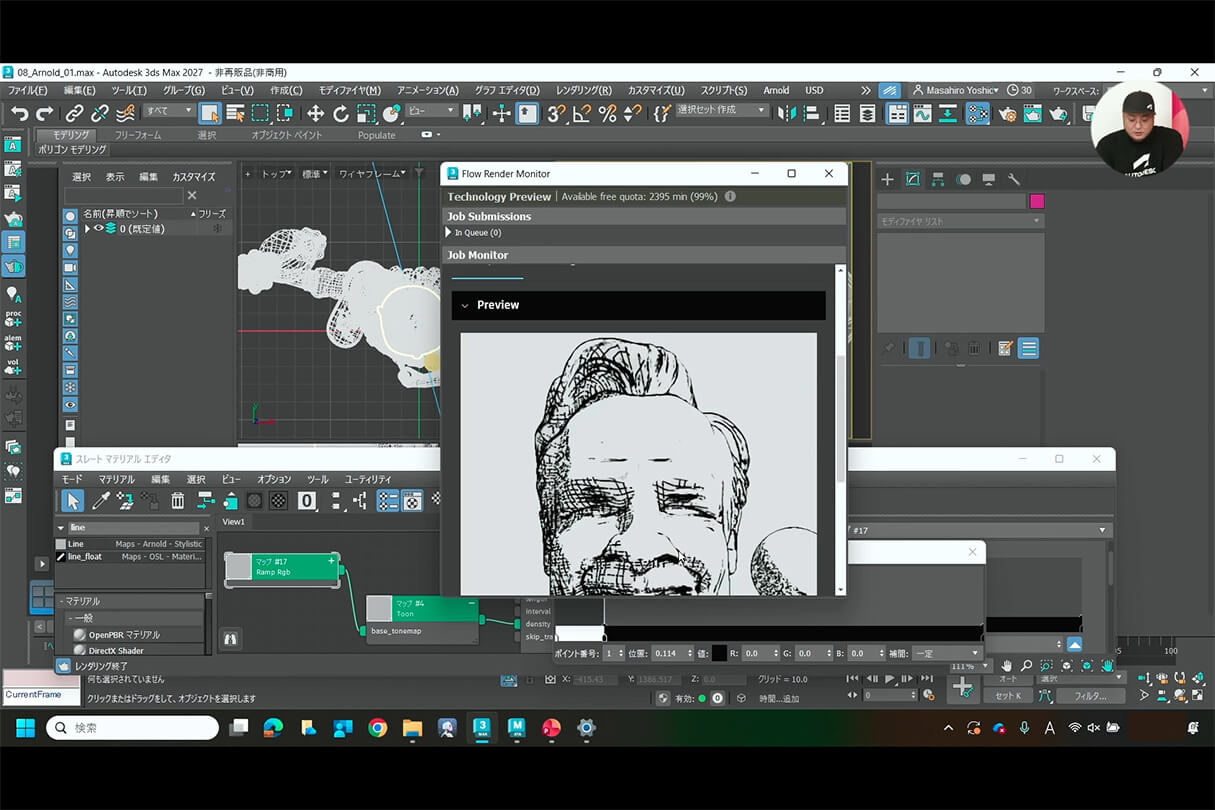Expand the In Queue (0) list
Screen dimensions: 1215x810
(449, 232)
